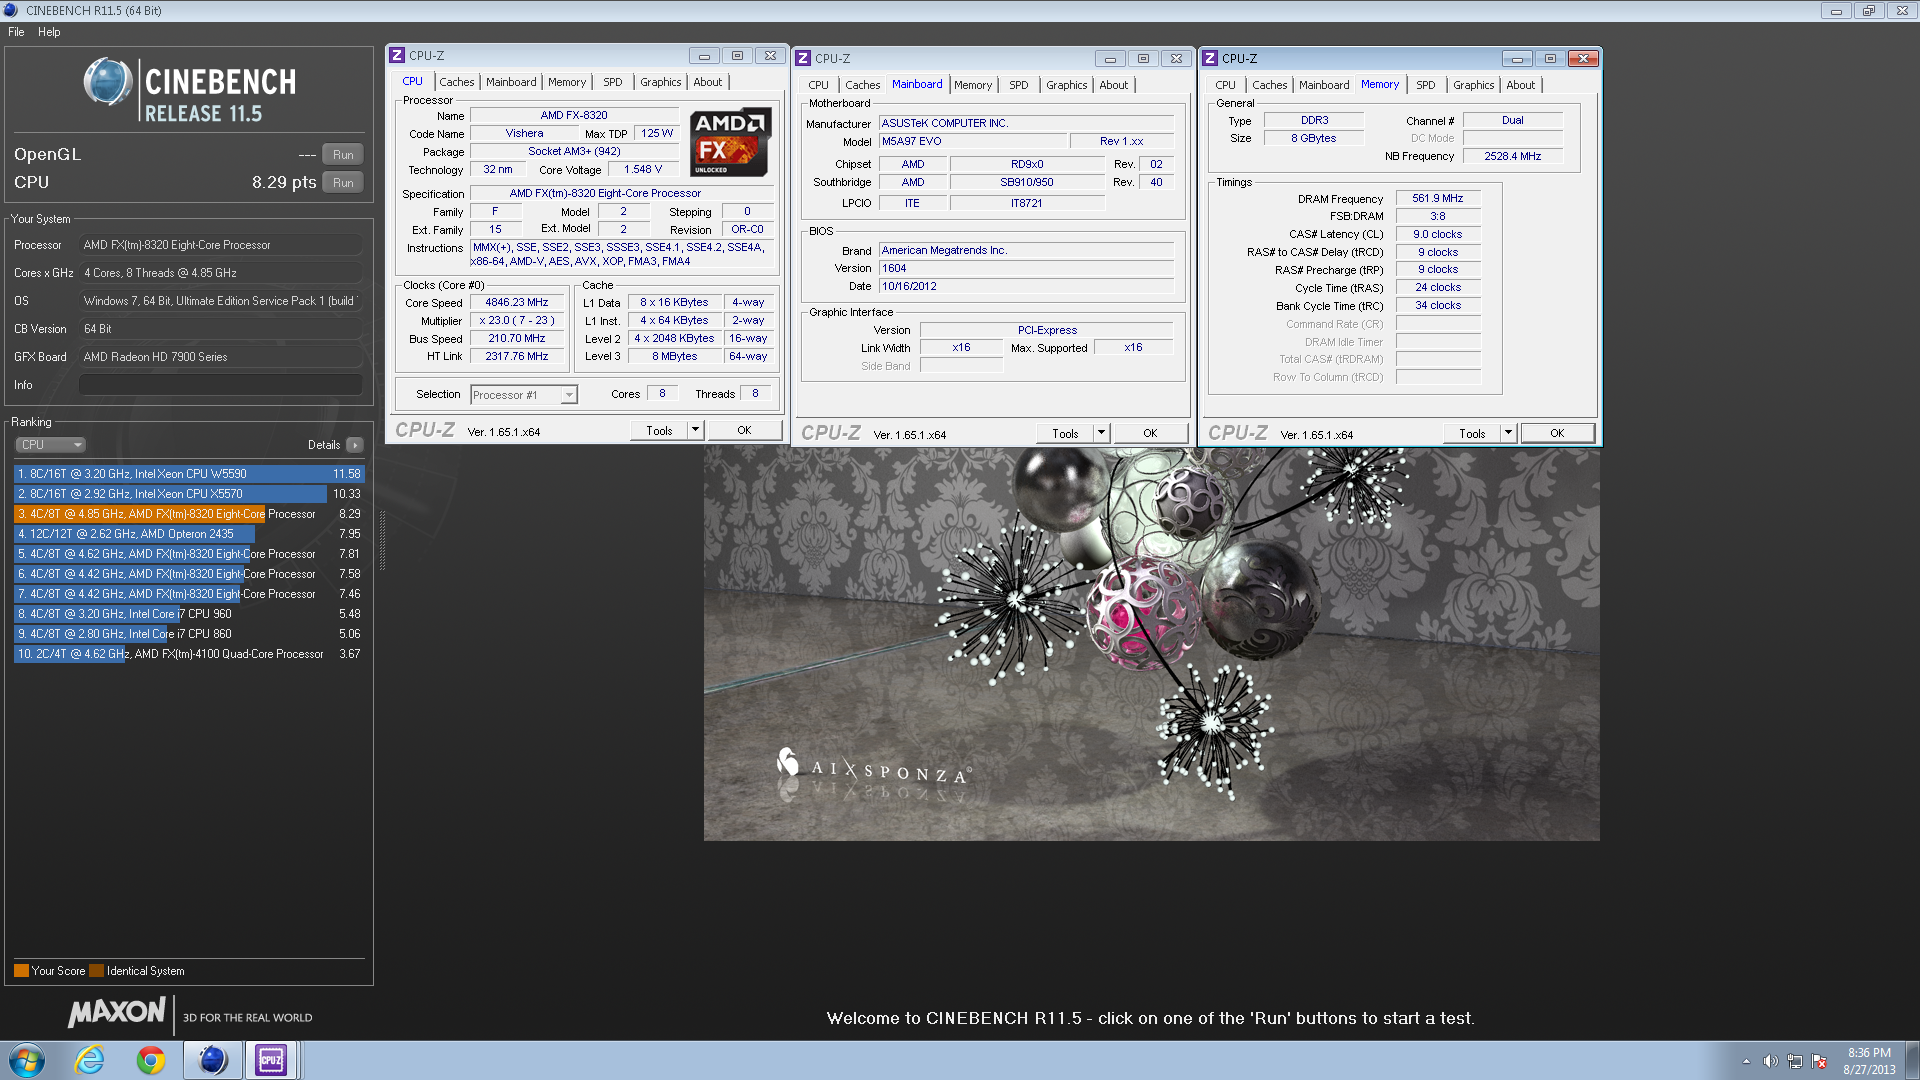Open the ranking CPU dropdown

pos(50,445)
